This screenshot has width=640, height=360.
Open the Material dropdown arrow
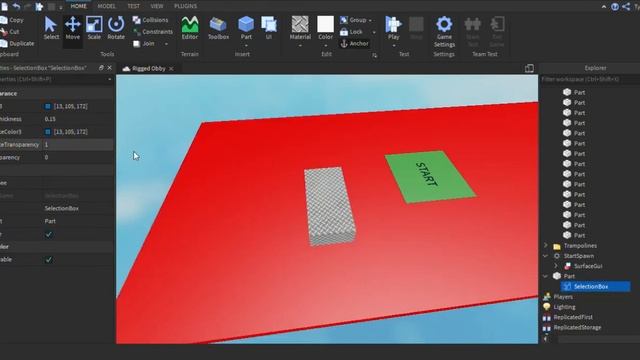(x=300, y=45)
